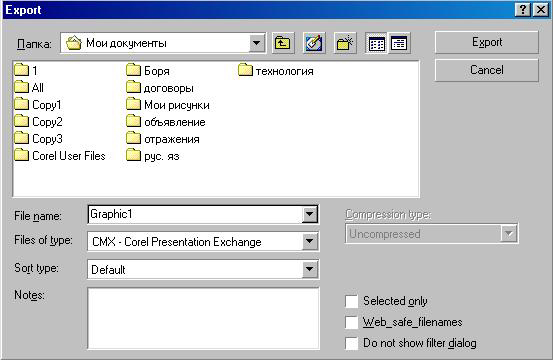Switch to details view icon
Image resolution: width=553 pixels, height=360 pixels.
click(x=399, y=43)
